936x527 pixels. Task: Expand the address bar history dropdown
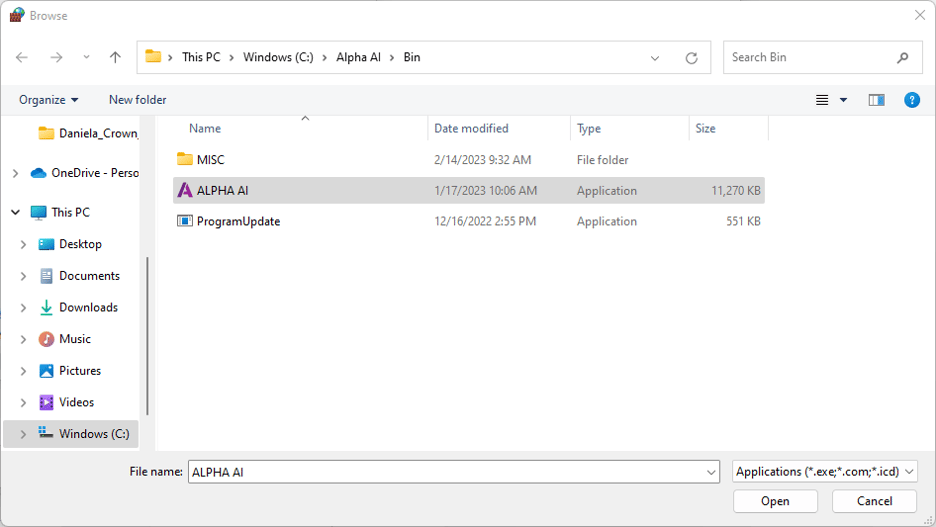point(655,58)
